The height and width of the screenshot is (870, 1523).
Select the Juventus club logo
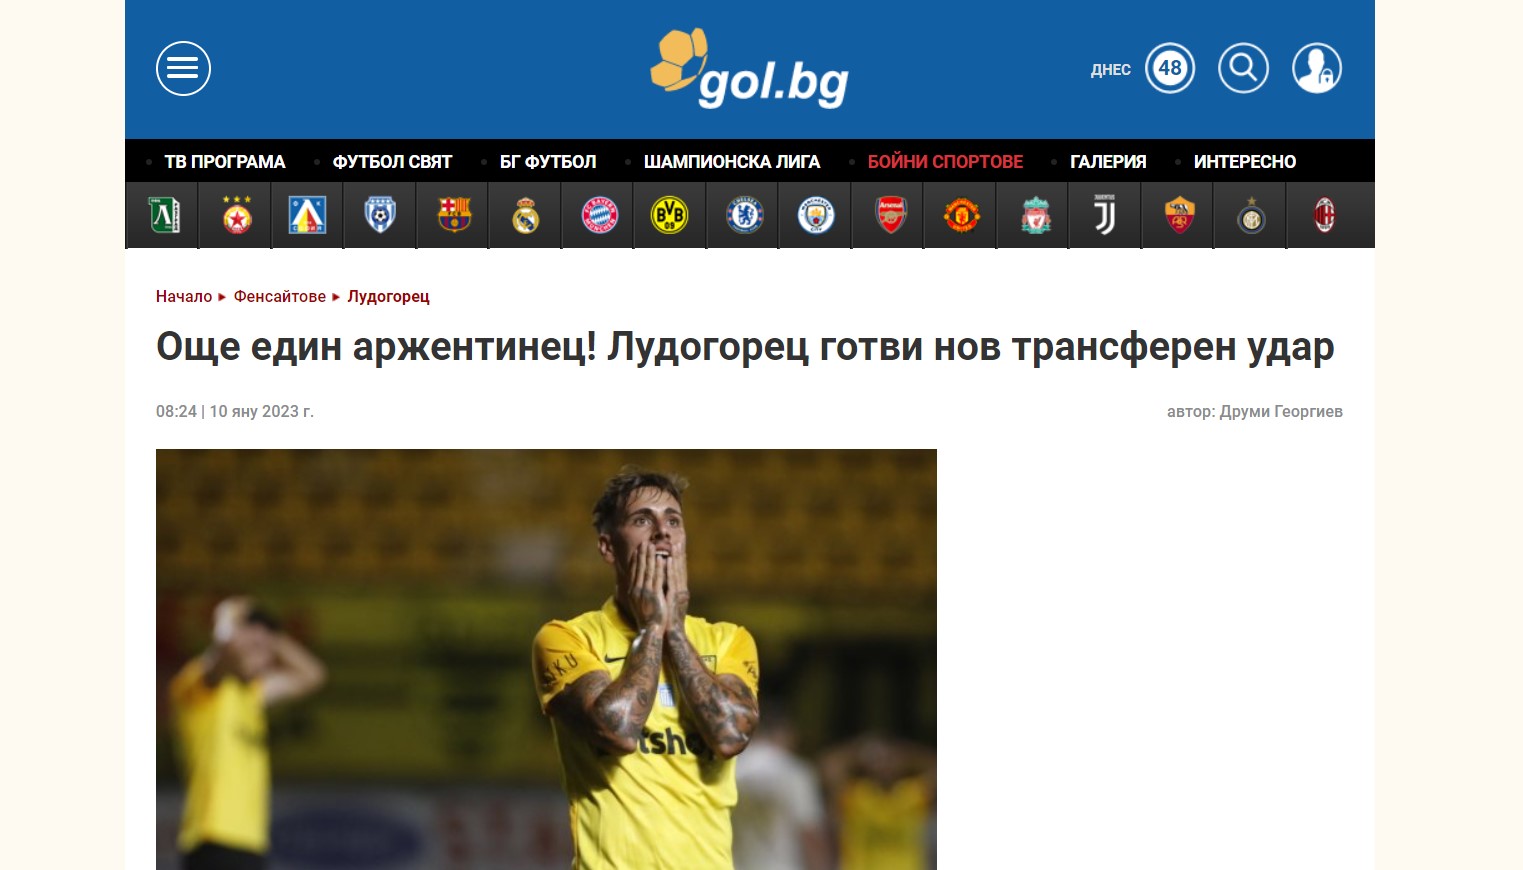pyautogui.click(x=1105, y=215)
